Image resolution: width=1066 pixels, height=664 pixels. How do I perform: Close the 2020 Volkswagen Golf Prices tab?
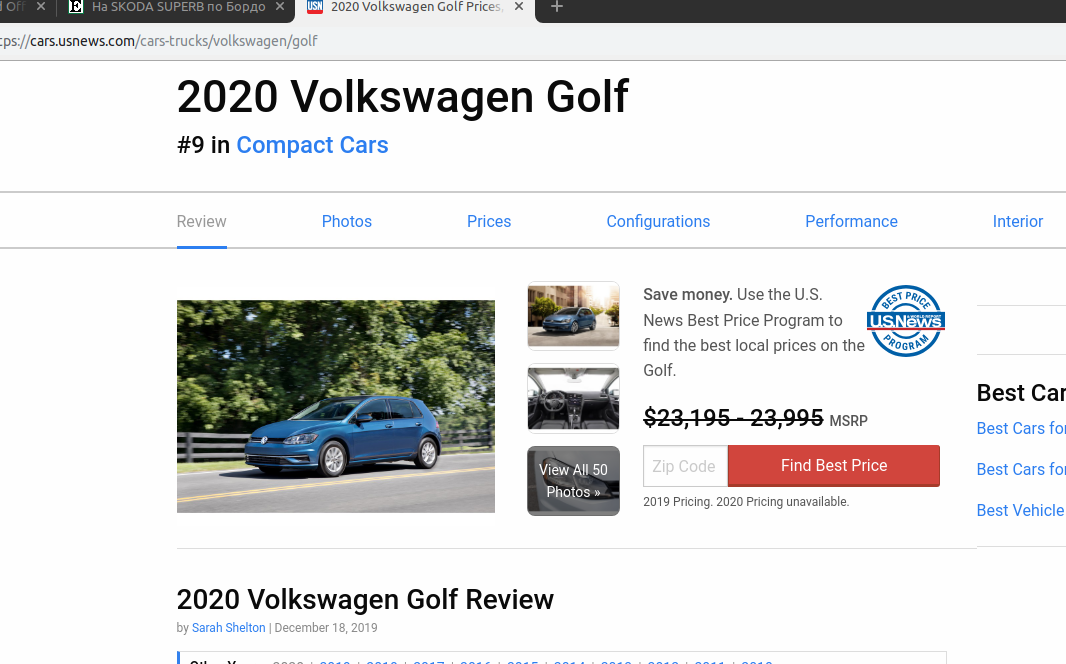coord(517,8)
